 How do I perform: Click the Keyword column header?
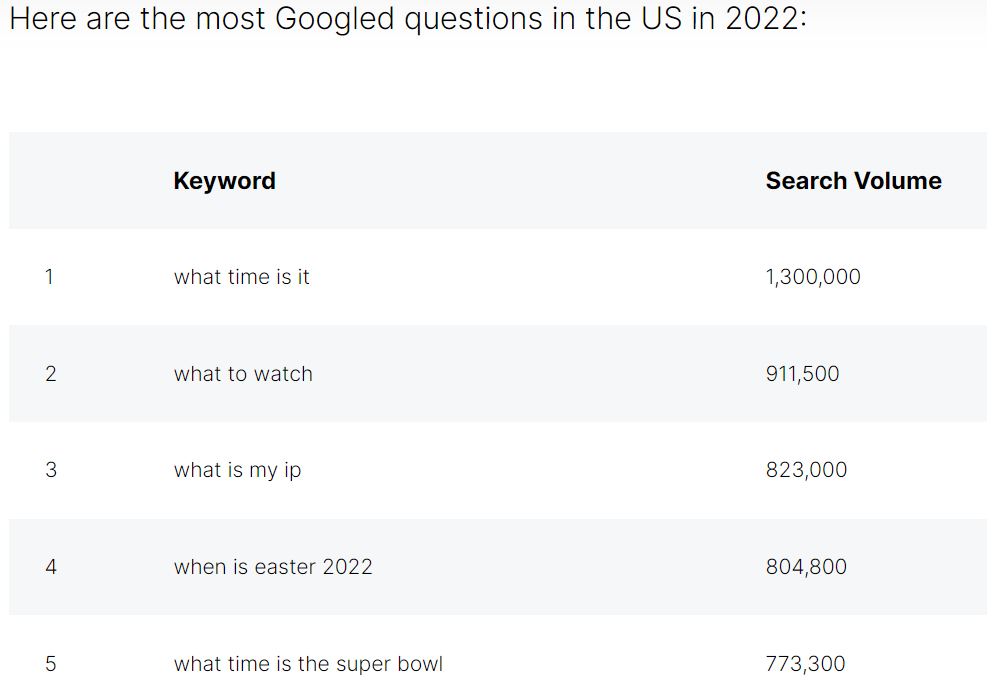point(224,181)
